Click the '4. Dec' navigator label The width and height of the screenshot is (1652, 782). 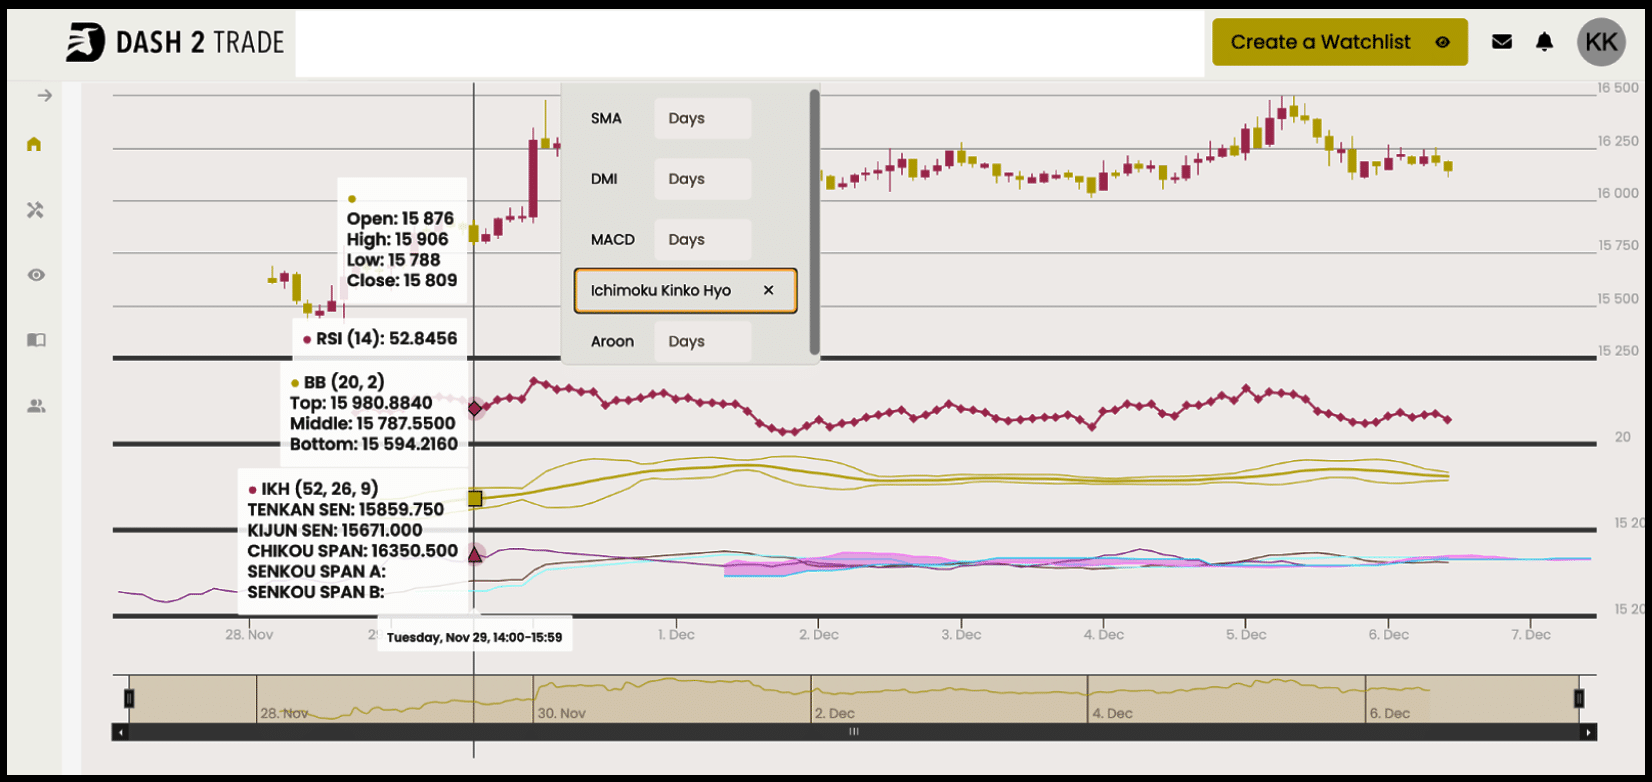click(x=1112, y=714)
